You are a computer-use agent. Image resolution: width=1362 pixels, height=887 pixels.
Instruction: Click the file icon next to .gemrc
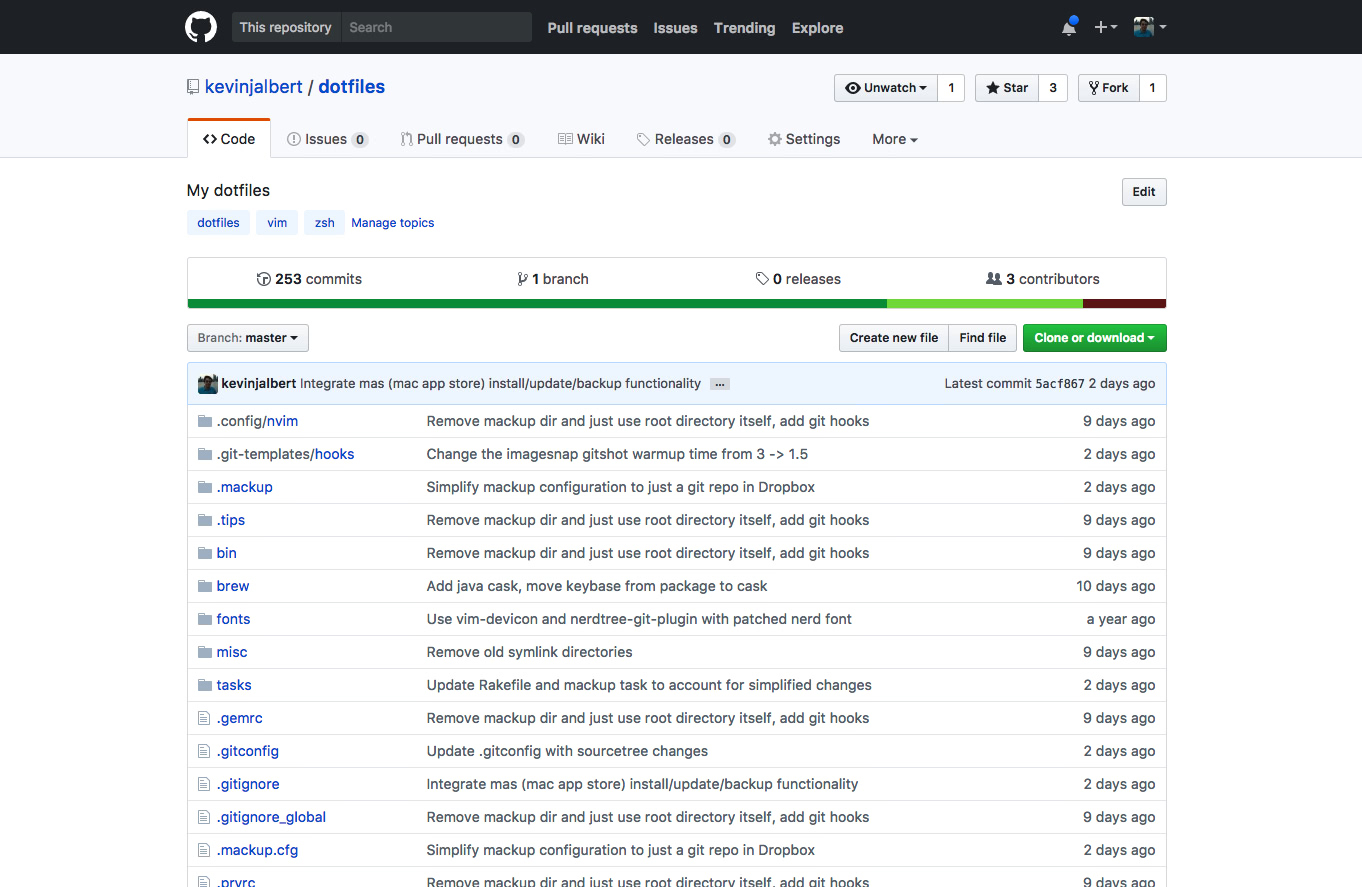[x=204, y=718]
